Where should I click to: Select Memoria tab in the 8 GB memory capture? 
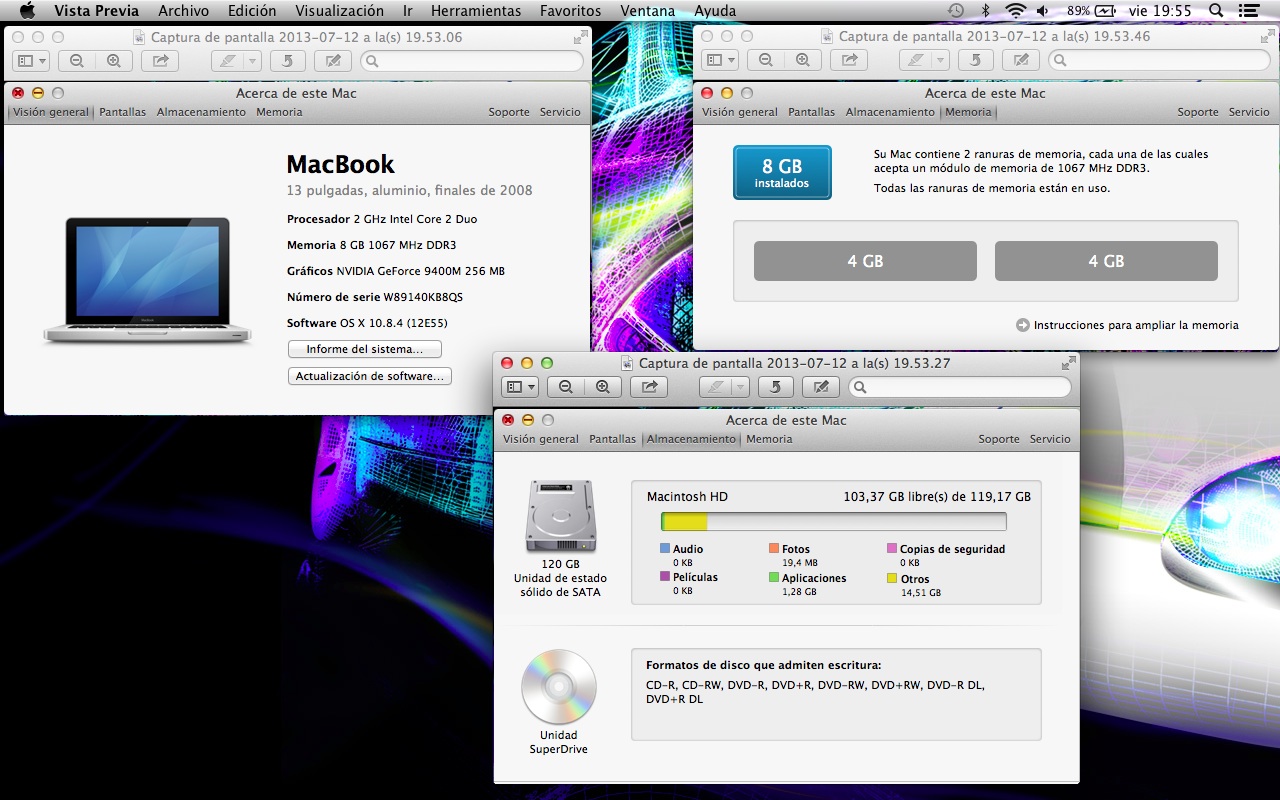[968, 112]
